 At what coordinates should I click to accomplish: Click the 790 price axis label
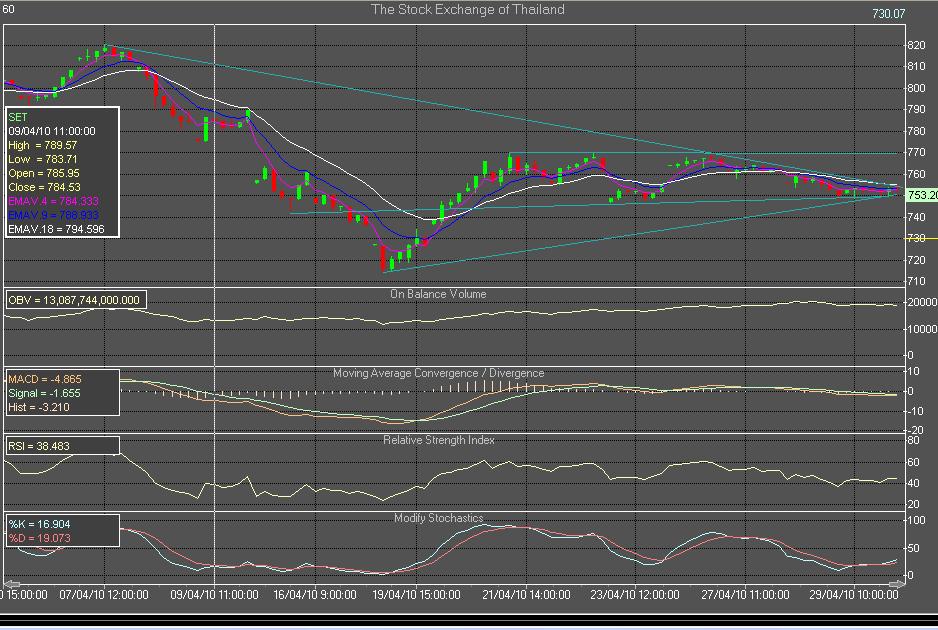(916, 109)
